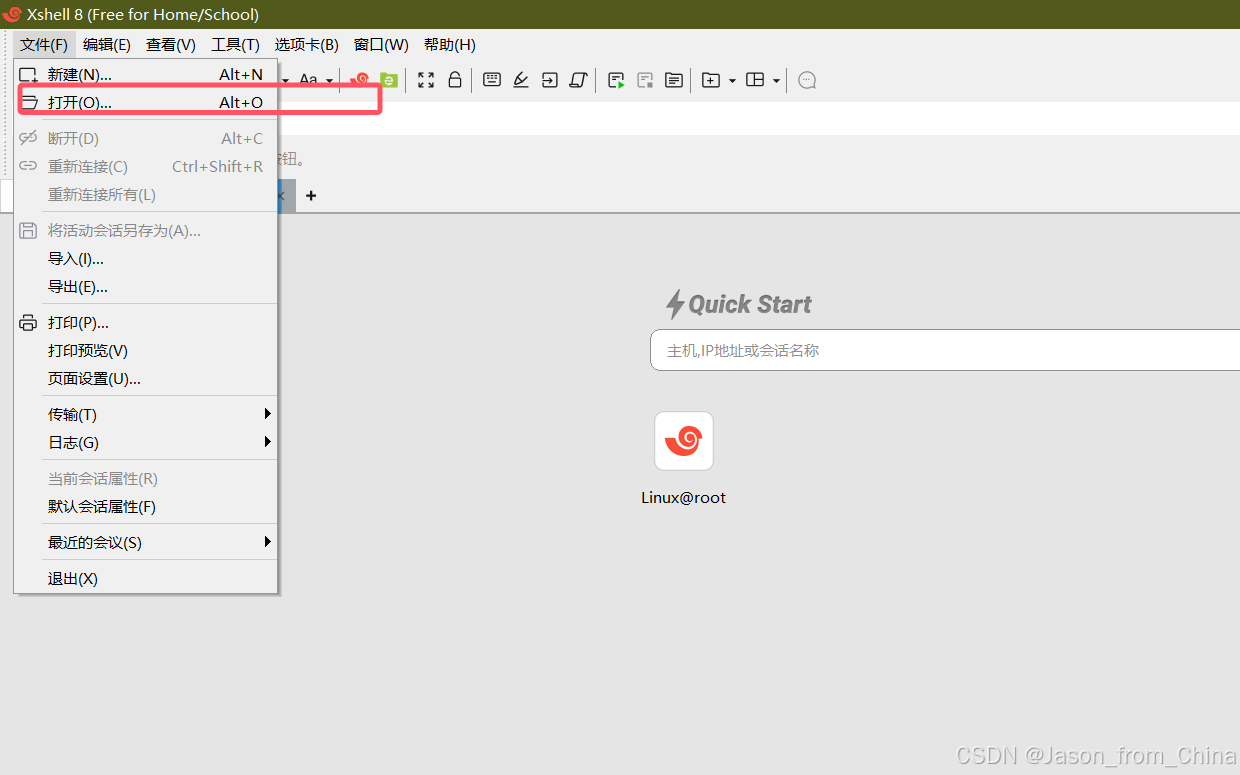Click the window layout toolbar icon

pos(756,80)
